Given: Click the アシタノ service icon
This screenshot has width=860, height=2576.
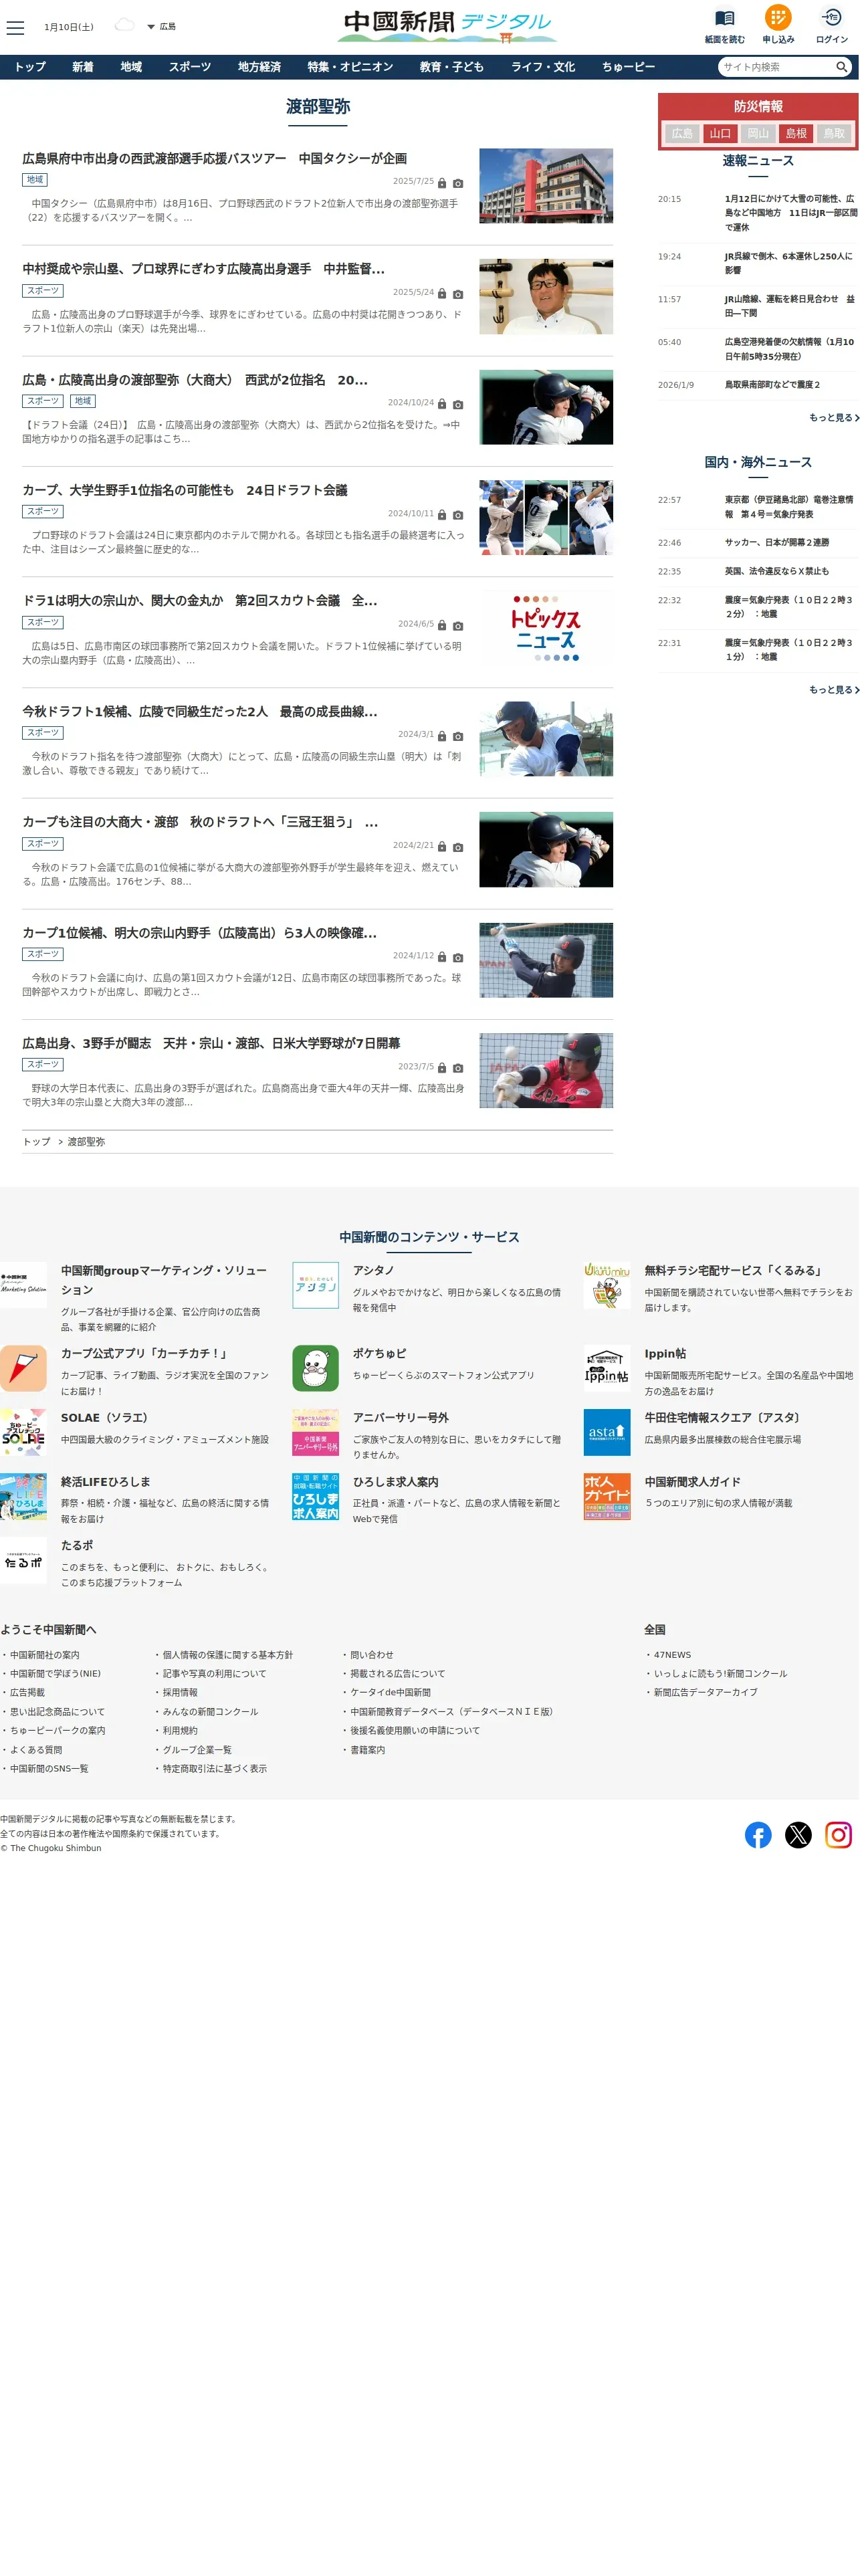Looking at the screenshot, I should (x=315, y=1285).
